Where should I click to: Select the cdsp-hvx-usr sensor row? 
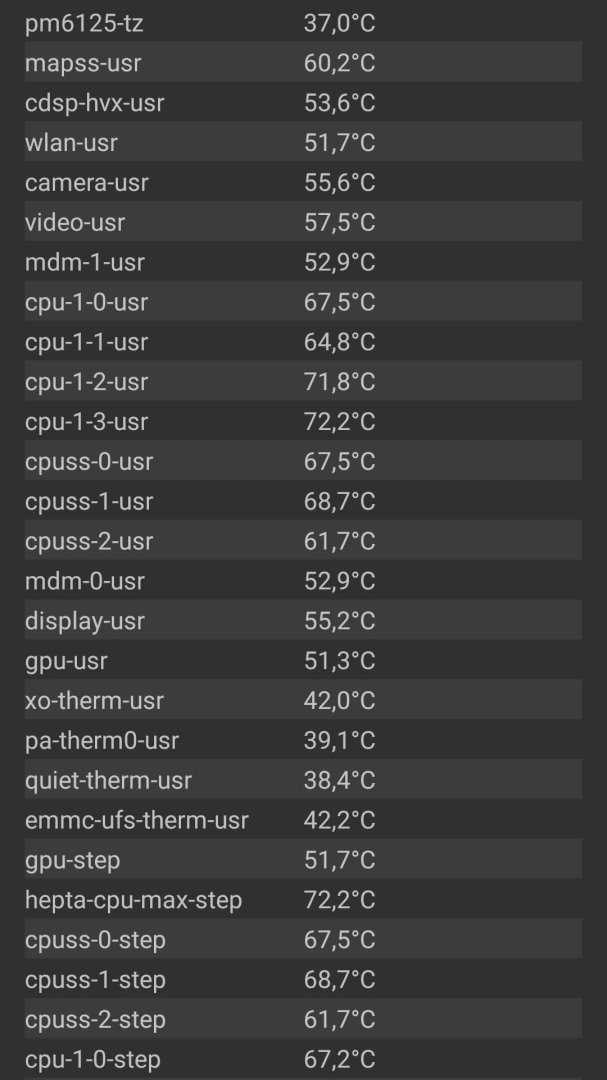tap(303, 103)
